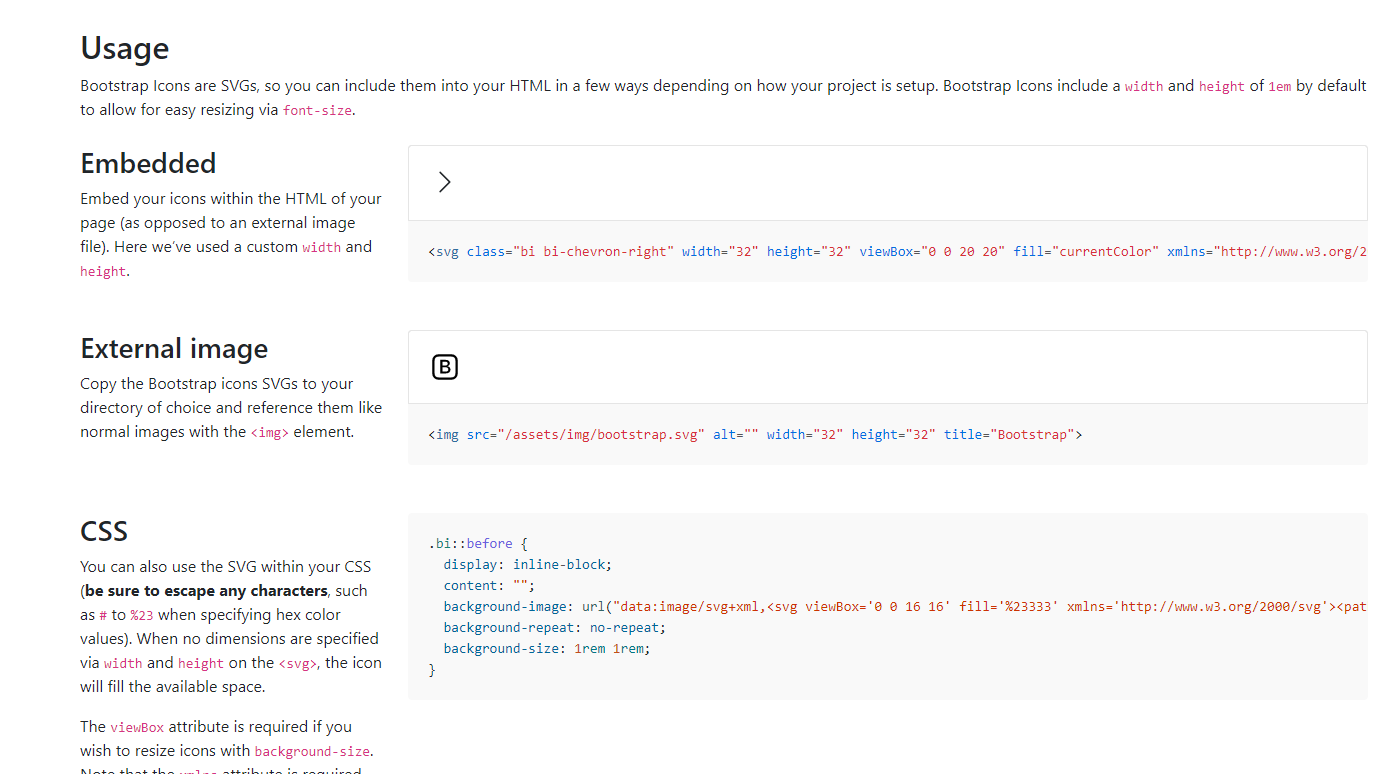Click the Bootstrap logo icon preview
Screen dimensions: 1394x774
(444, 366)
